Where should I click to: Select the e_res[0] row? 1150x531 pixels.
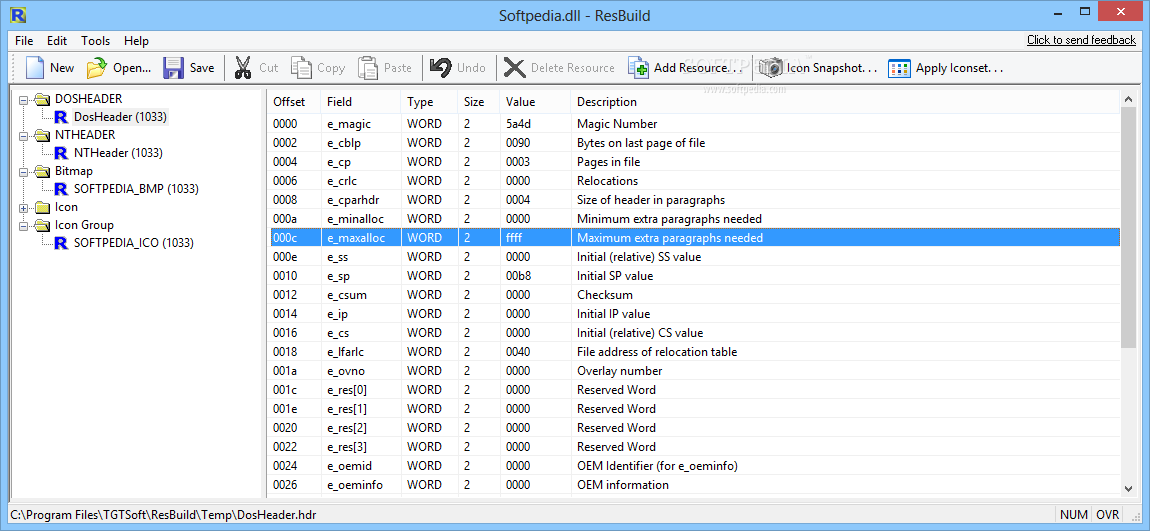694,390
